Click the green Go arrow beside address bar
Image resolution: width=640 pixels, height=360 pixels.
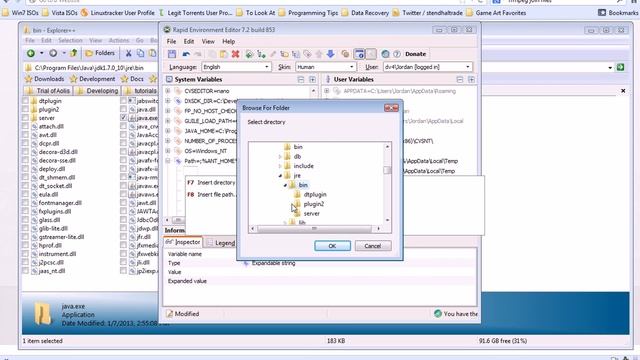pyautogui.click(x=620, y=67)
